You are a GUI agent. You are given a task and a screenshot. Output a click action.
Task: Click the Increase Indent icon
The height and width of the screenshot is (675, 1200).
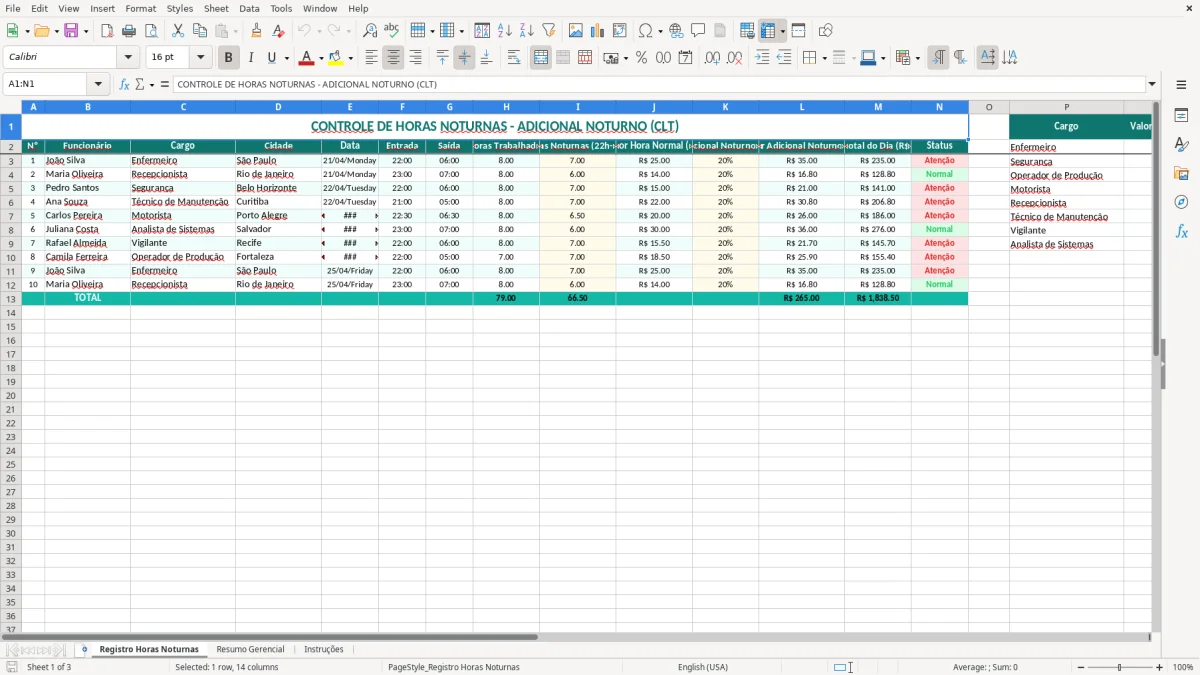762,58
